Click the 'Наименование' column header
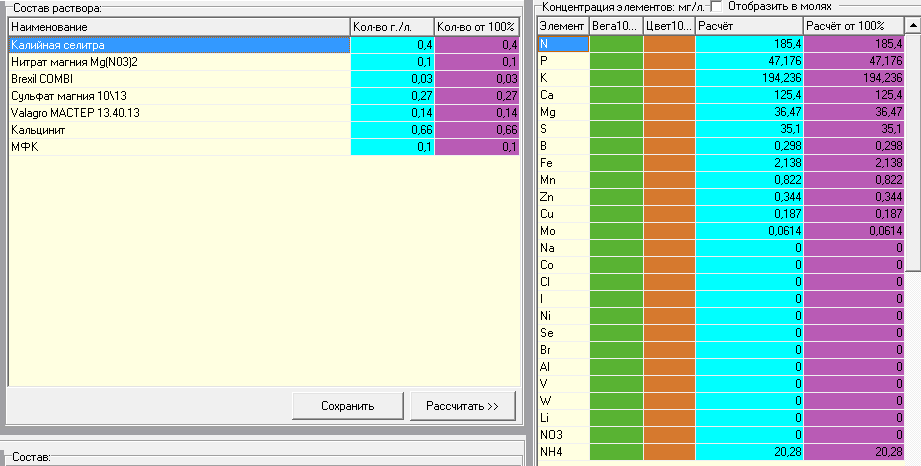The image size is (921, 466). [x=179, y=27]
